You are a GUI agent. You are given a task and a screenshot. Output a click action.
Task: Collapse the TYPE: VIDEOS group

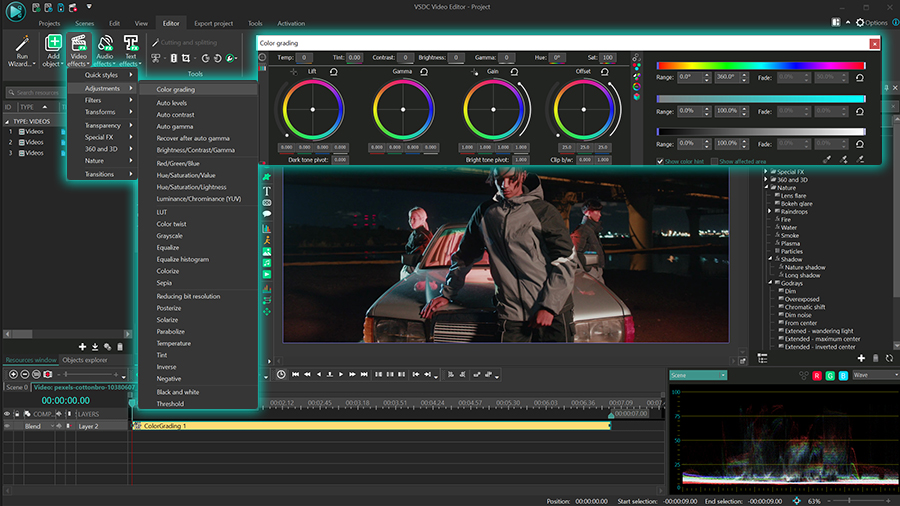click(x=7, y=122)
